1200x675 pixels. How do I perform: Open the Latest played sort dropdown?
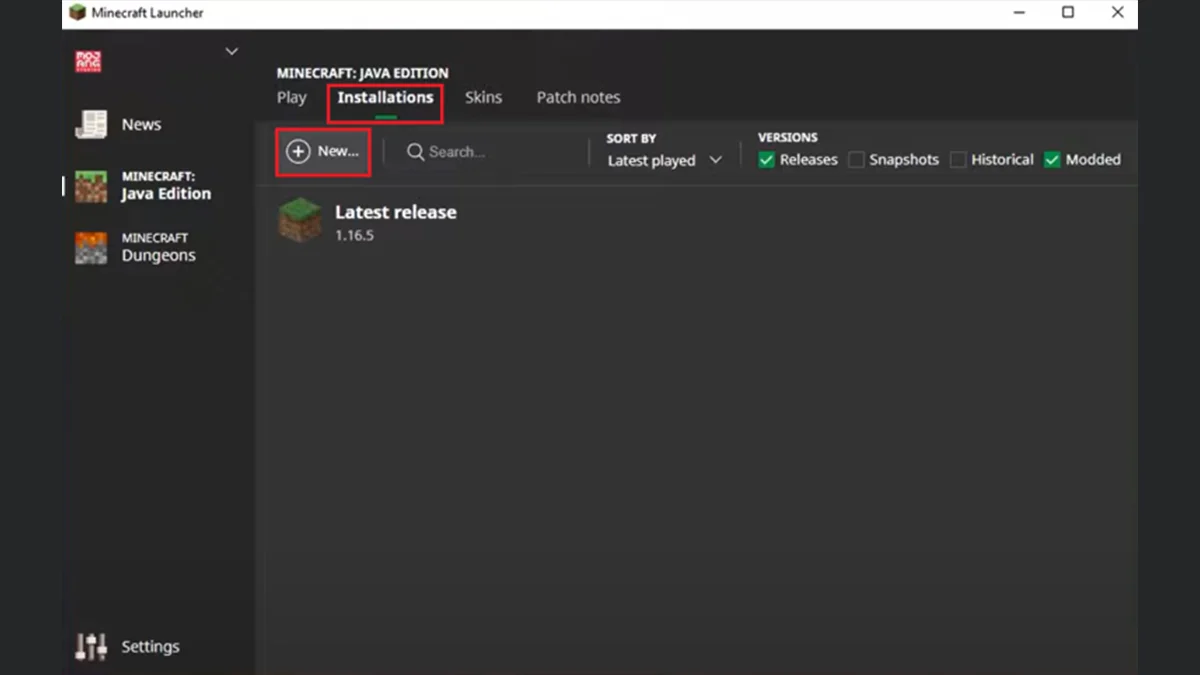[663, 160]
